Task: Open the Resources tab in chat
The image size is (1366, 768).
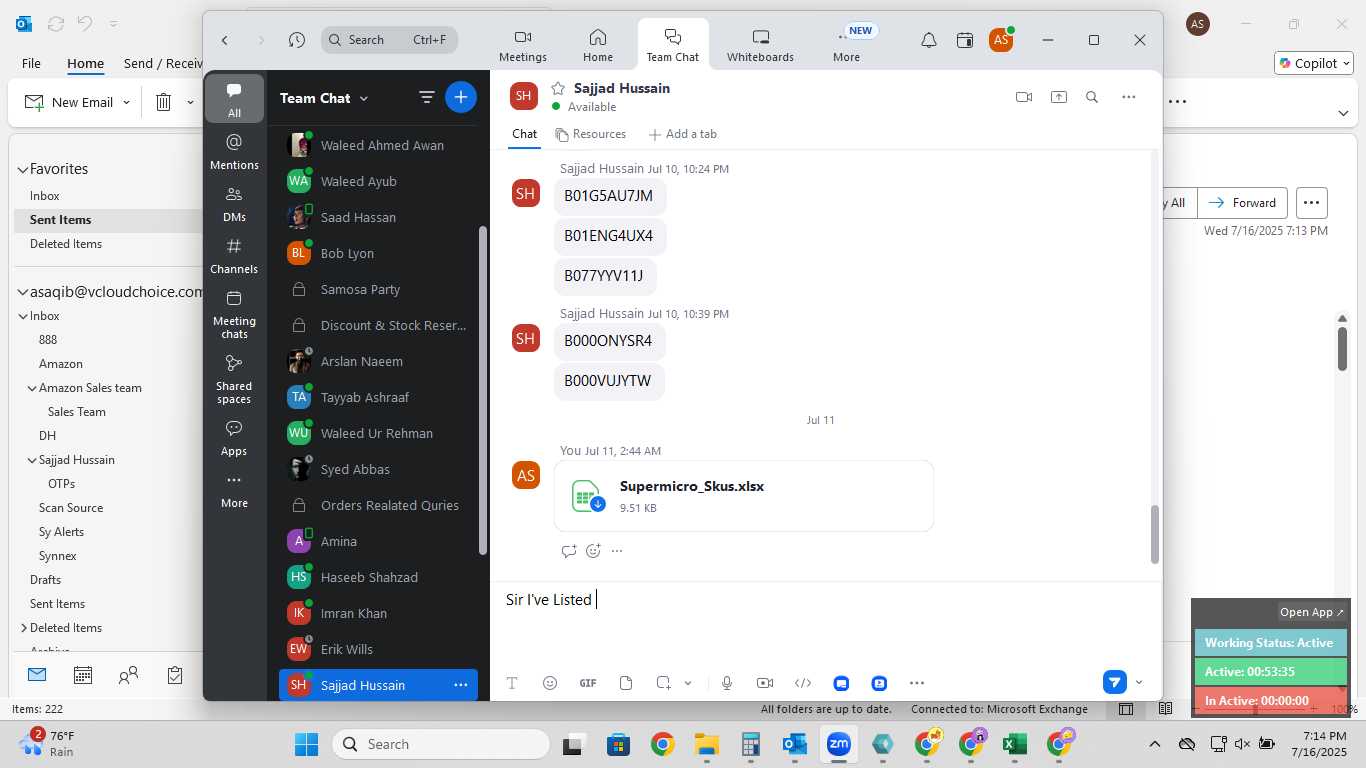Action: 591,134
